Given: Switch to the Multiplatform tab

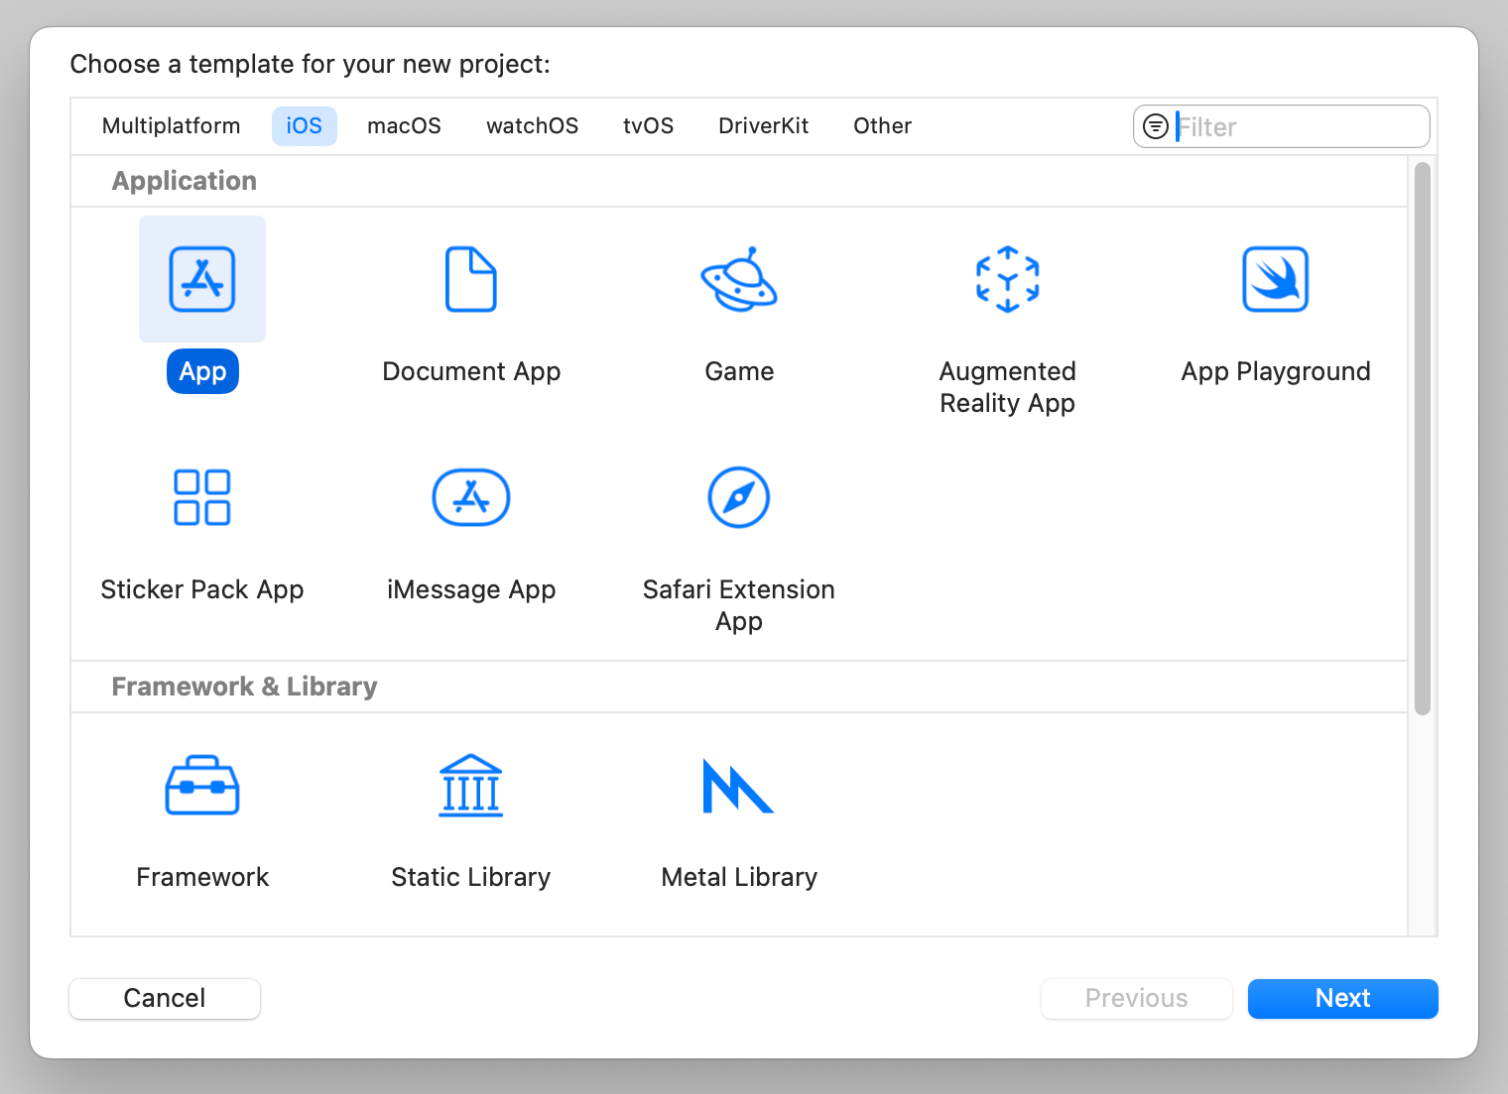Looking at the screenshot, I should point(171,126).
